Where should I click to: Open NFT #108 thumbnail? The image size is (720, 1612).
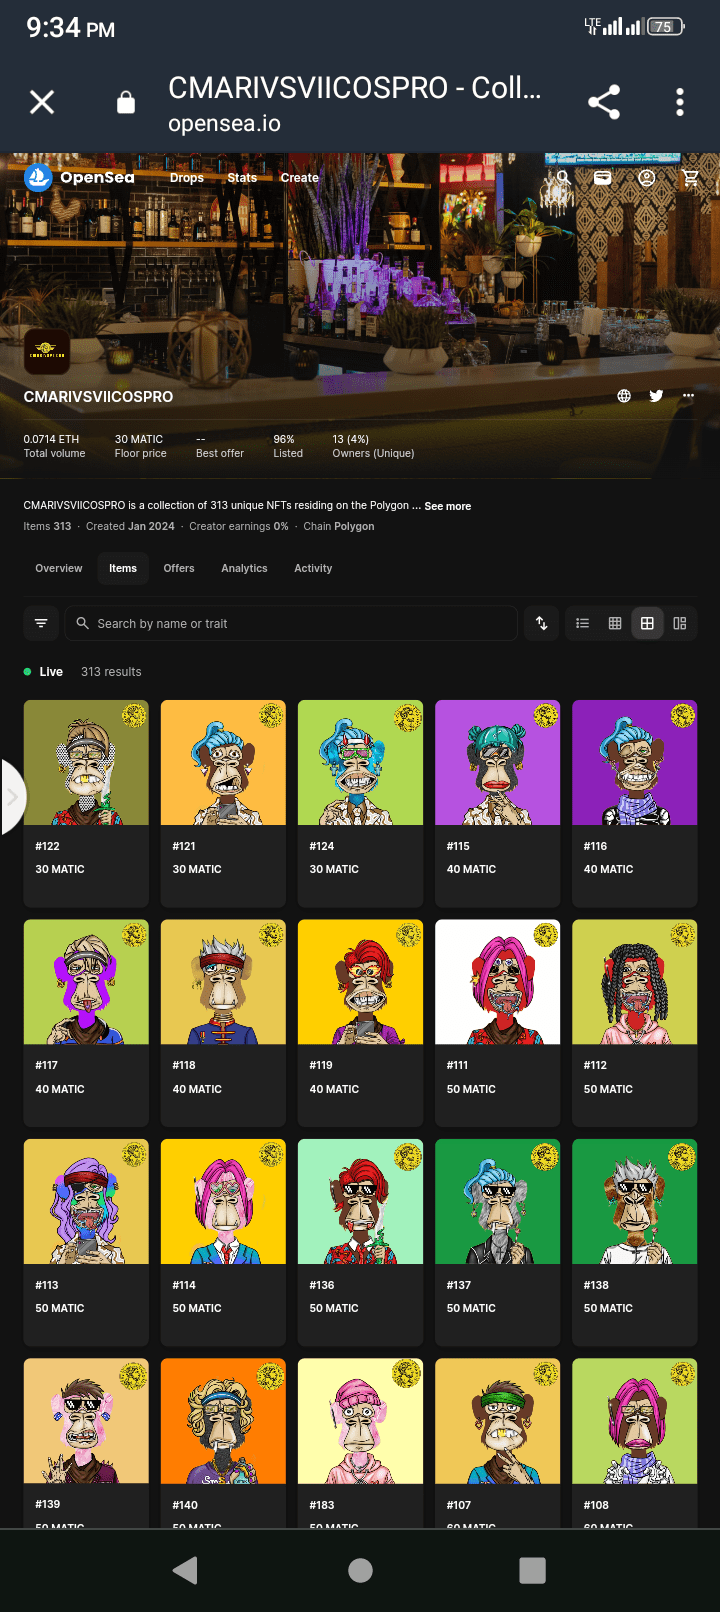(x=634, y=1421)
